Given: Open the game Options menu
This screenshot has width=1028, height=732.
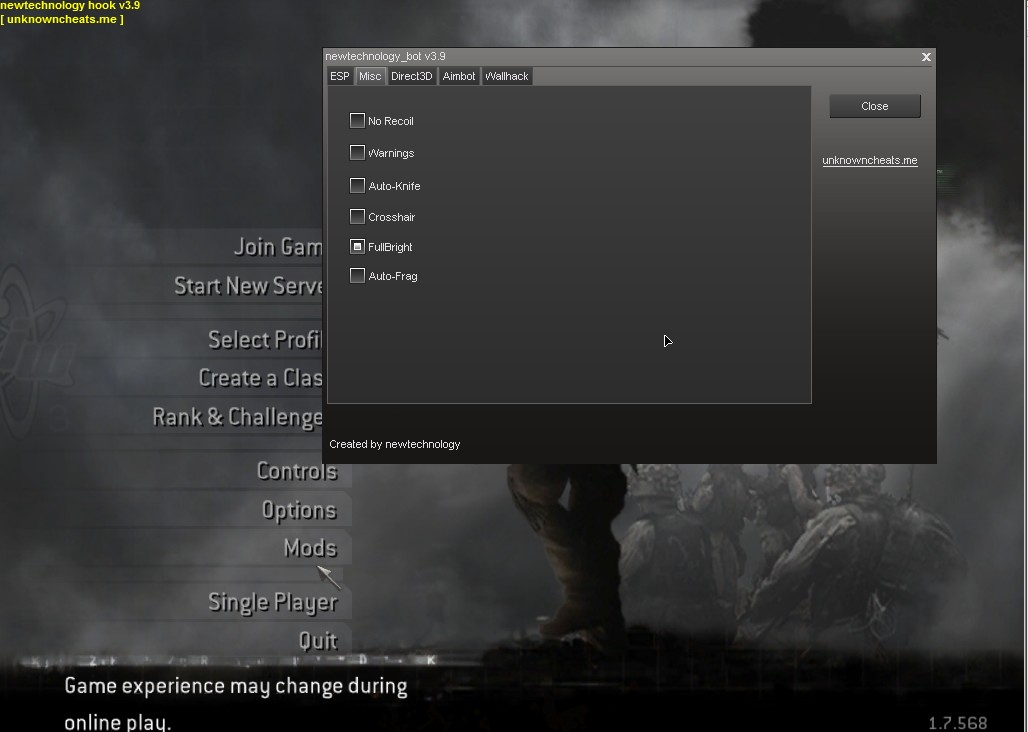Looking at the screenshot, I should (299, 510).
